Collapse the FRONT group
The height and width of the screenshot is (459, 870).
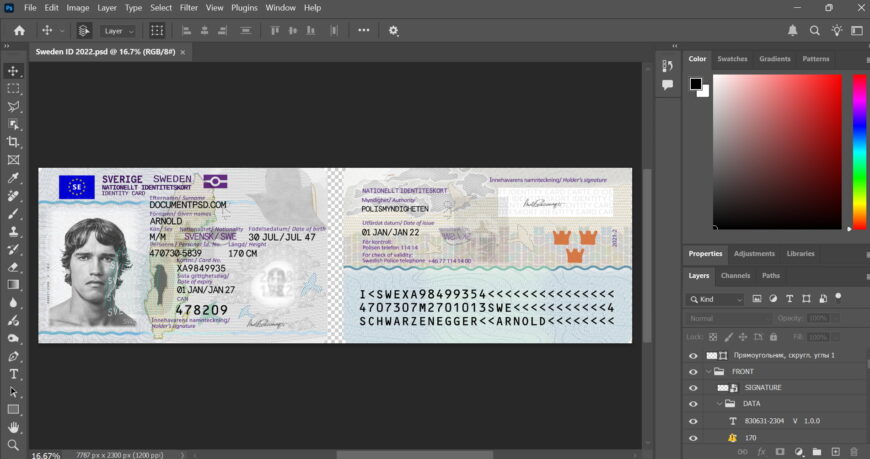(709, 371)
